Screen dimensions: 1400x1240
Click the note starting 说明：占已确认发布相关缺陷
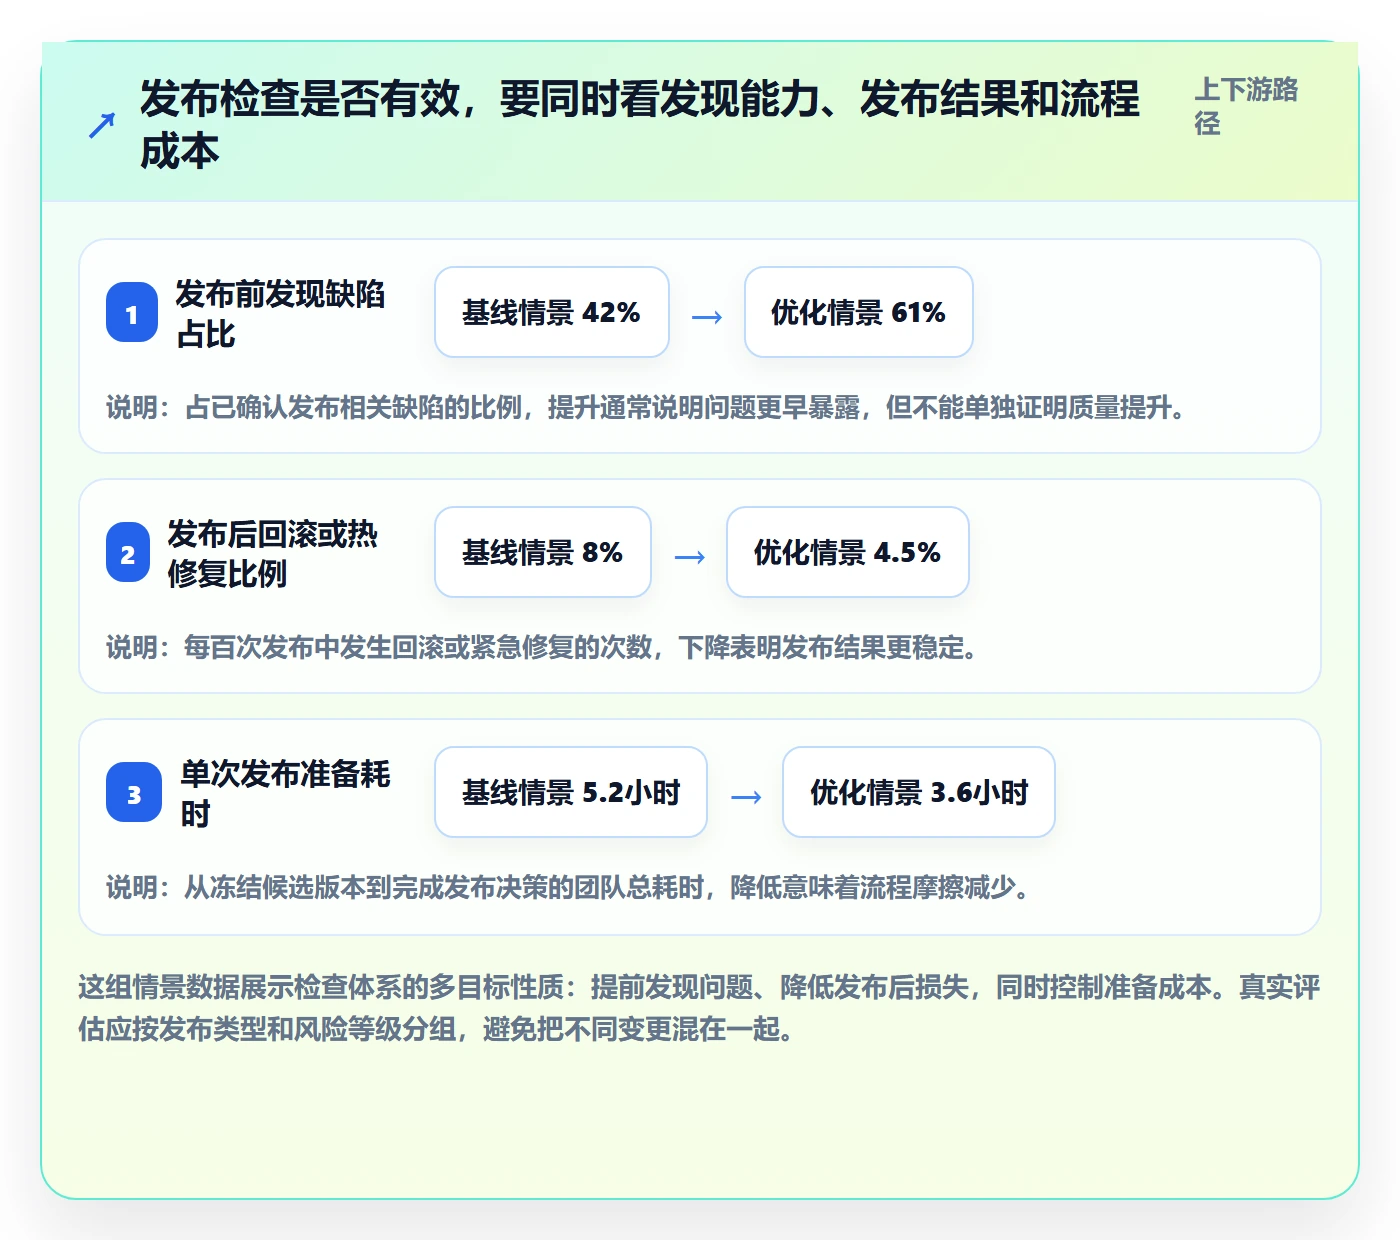pyautogui.click(x=646, y=408)
